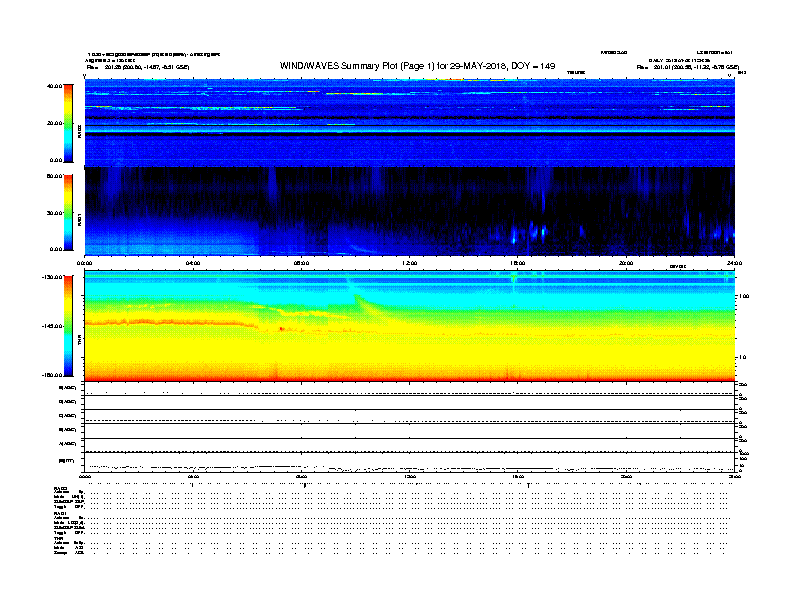Click 16:00 tick below the RAD1 panel
The image size is (792, 612).
[x=518, y=263]
